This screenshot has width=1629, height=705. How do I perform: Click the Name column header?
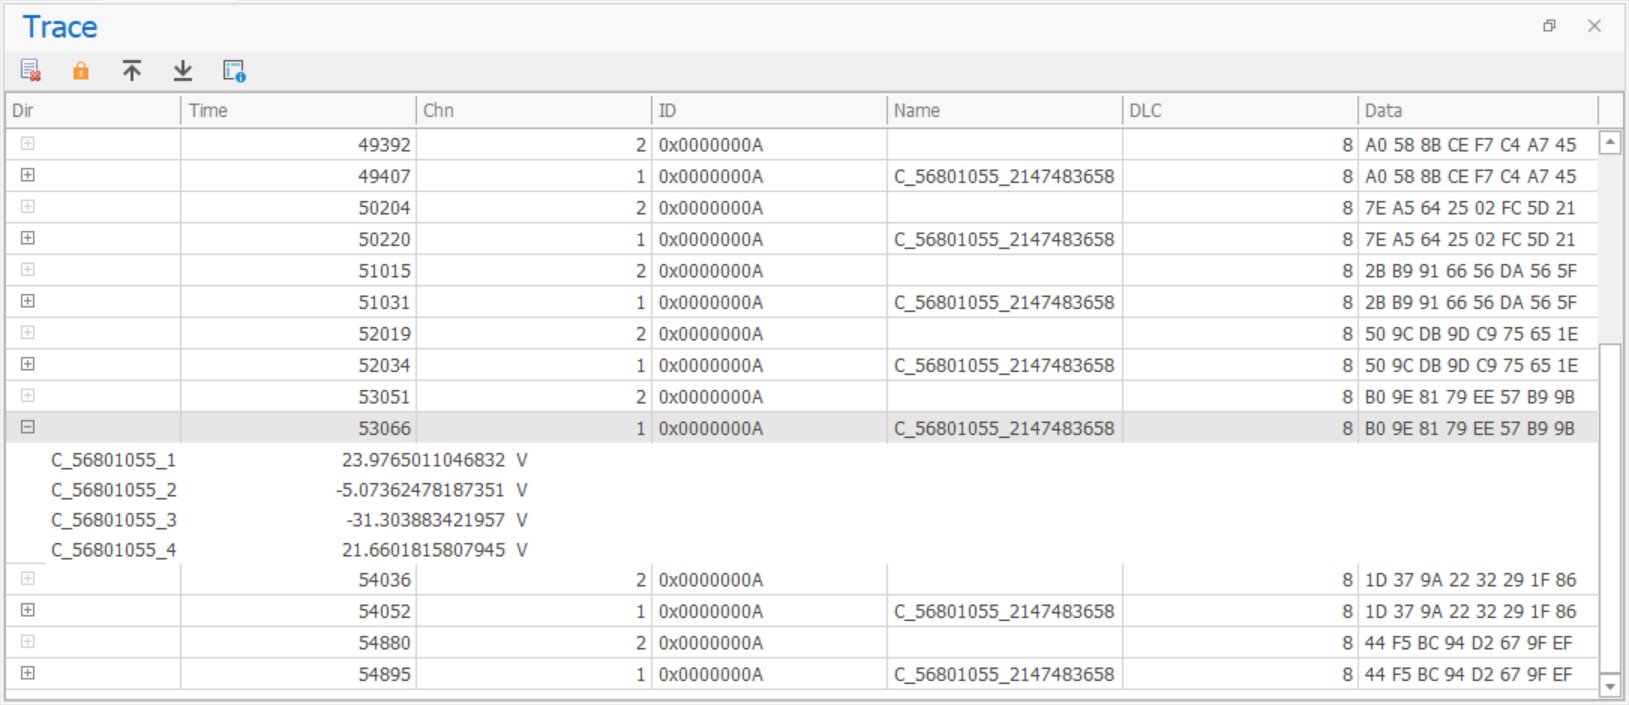click(x=1003, y=110)
